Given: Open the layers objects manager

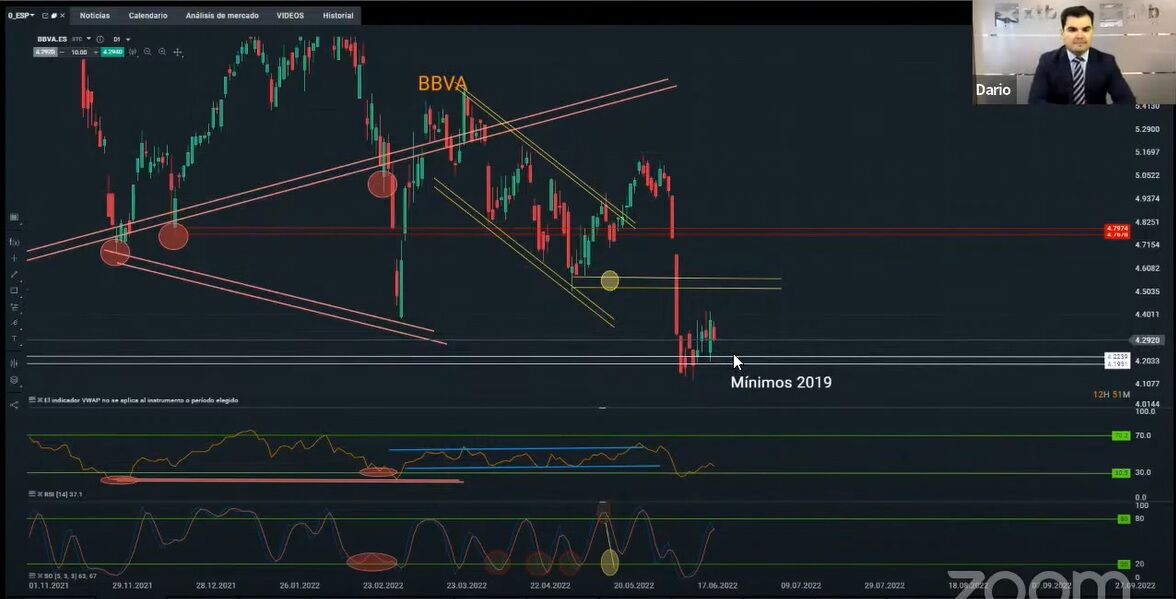Looking at the screenshot, I should point(14,380).
